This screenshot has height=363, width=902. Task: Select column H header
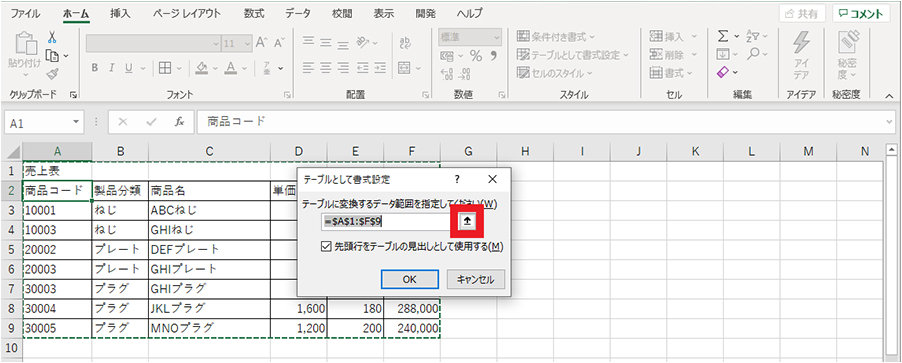pos(525,151)
